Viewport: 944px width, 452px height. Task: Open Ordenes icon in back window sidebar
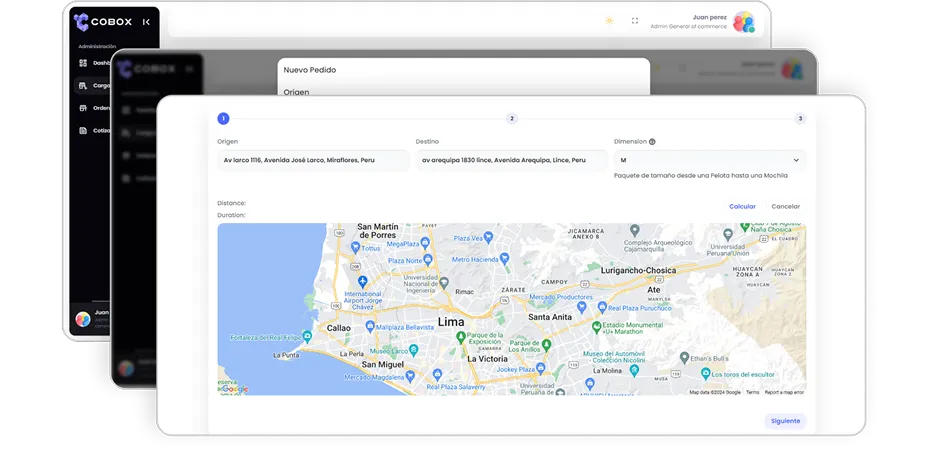tap(83, 108)
